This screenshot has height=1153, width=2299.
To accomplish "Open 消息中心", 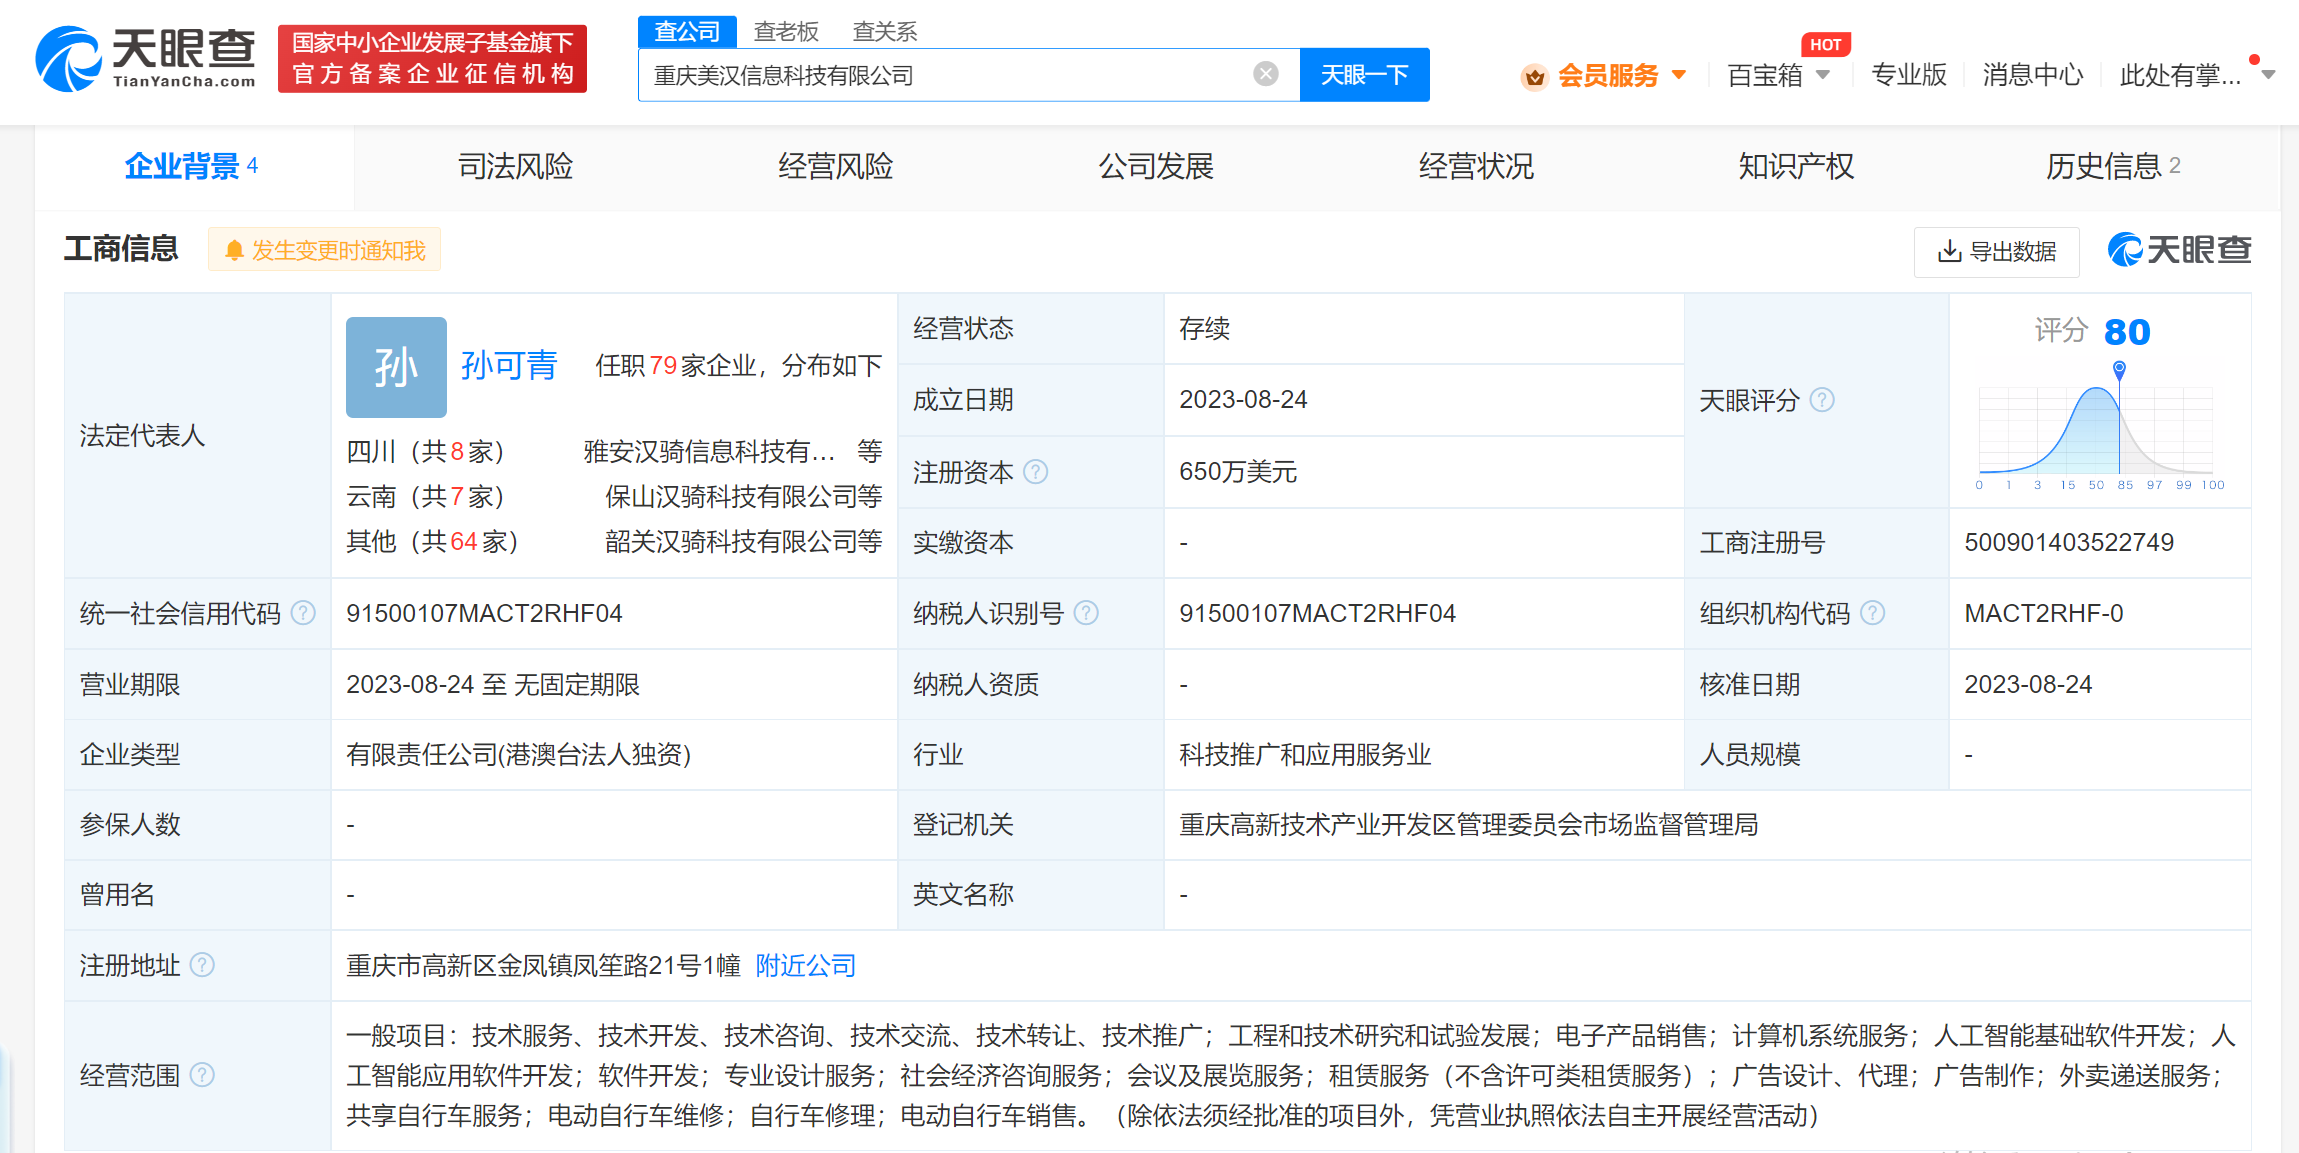I will (2033, 75).
